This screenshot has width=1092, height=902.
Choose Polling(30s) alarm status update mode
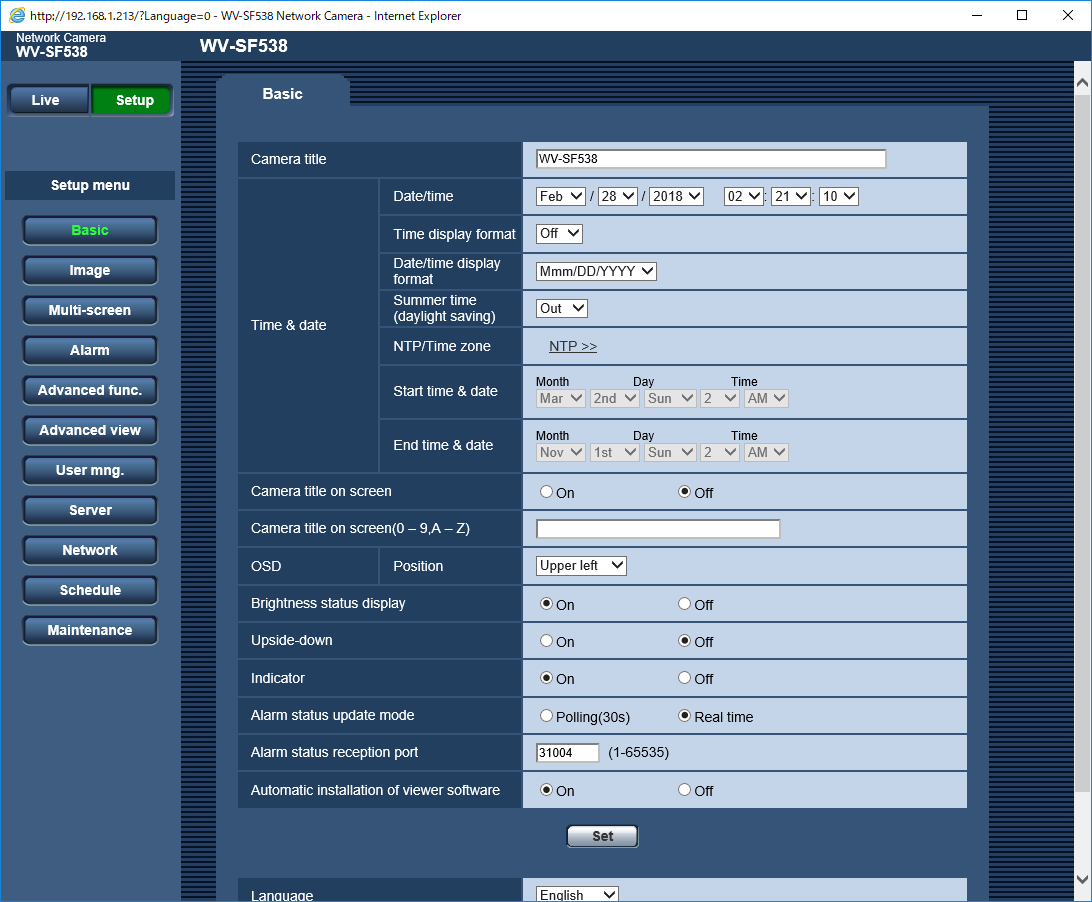(x=546, y=716)
